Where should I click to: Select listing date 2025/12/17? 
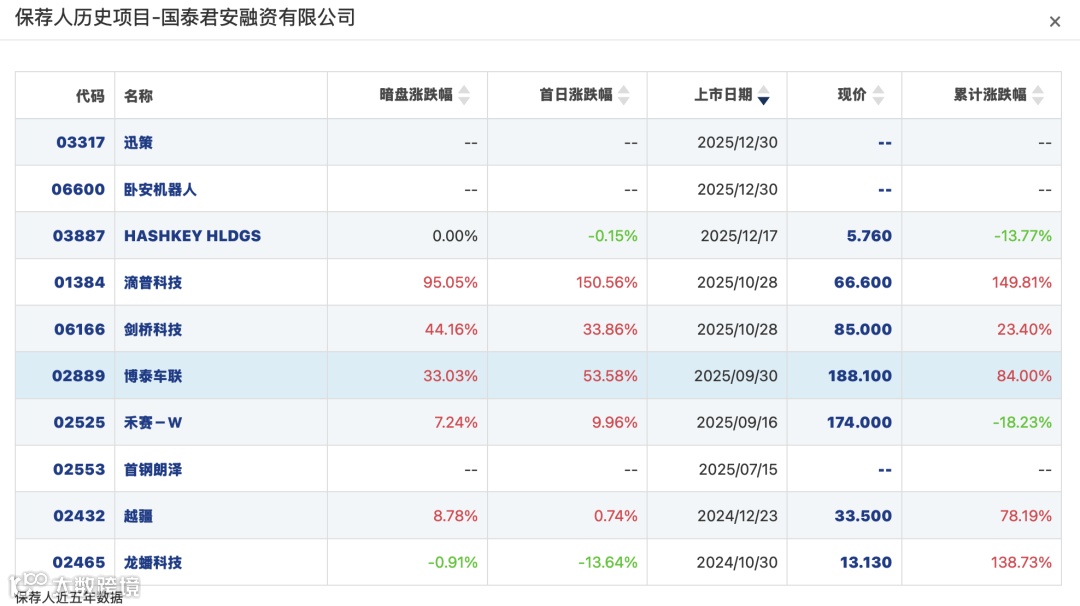(x=739, y=236)
